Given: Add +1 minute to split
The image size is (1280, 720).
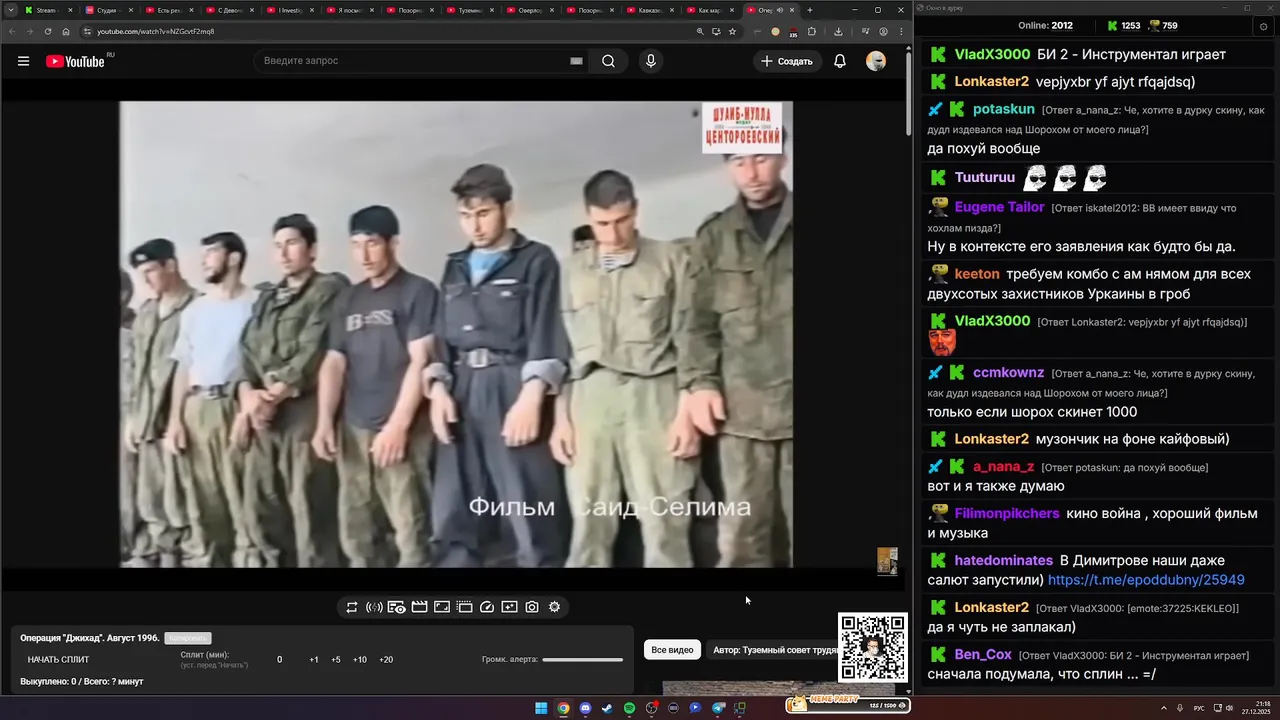Looking at the screenshot, I should 314,660.
